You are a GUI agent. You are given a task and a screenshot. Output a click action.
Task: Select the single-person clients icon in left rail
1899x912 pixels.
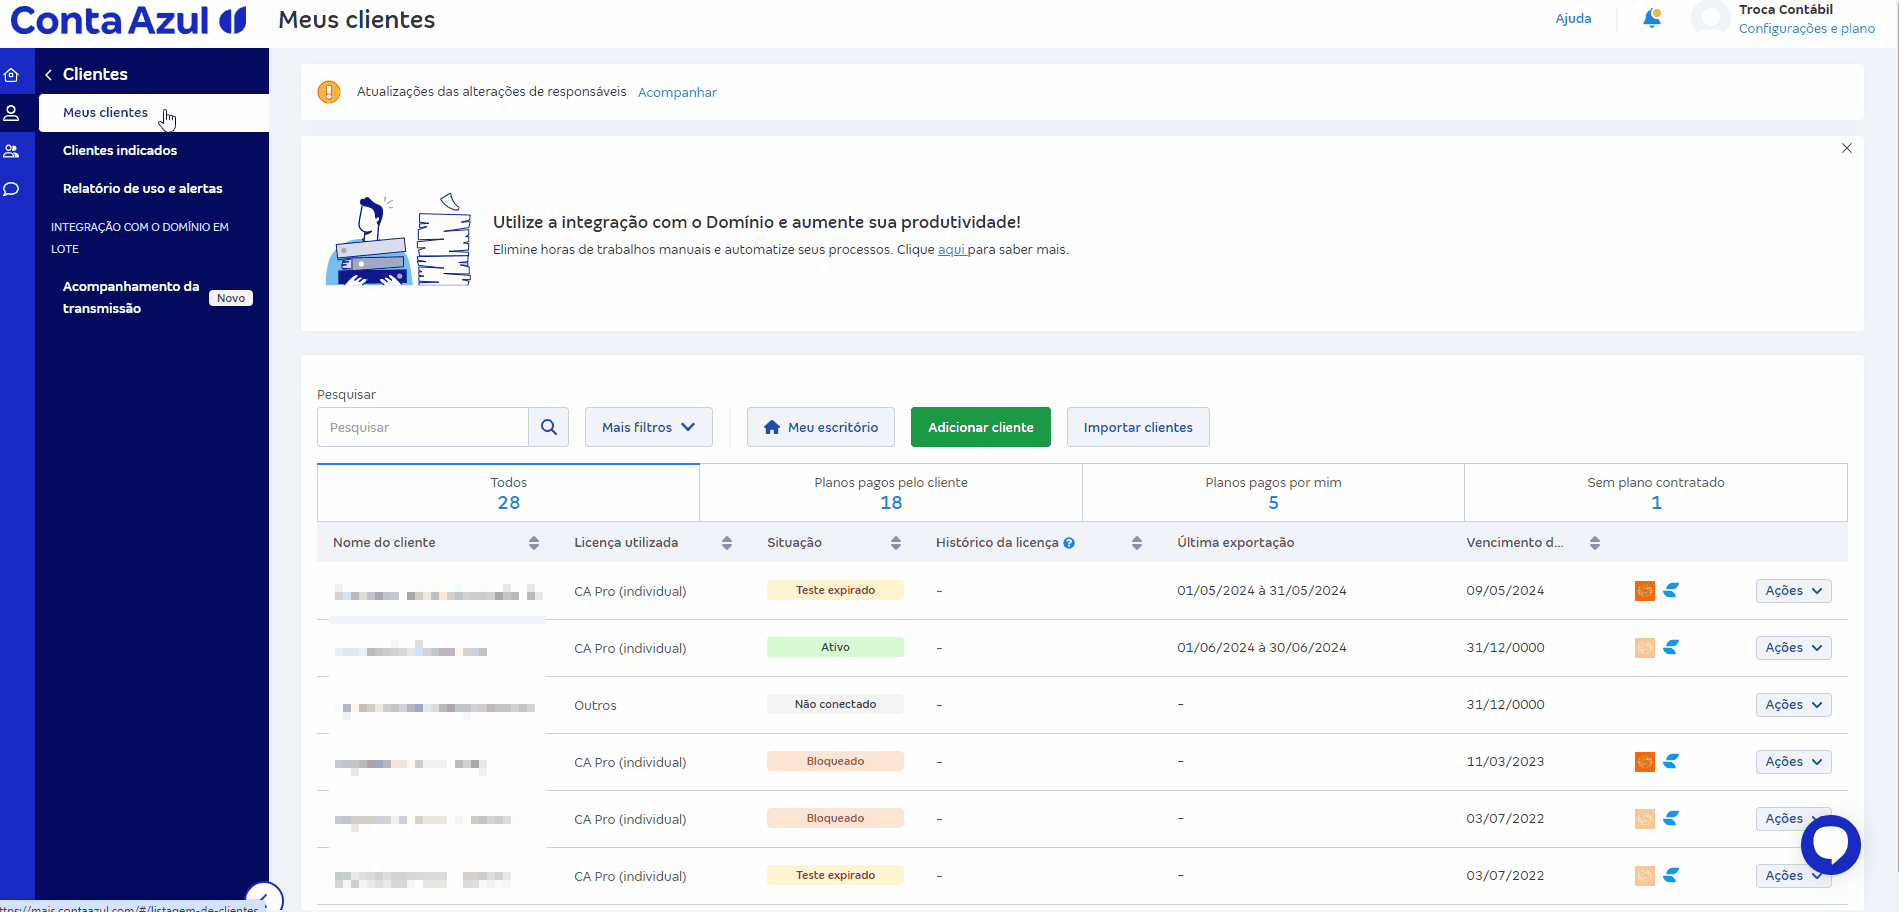(12, 113)
